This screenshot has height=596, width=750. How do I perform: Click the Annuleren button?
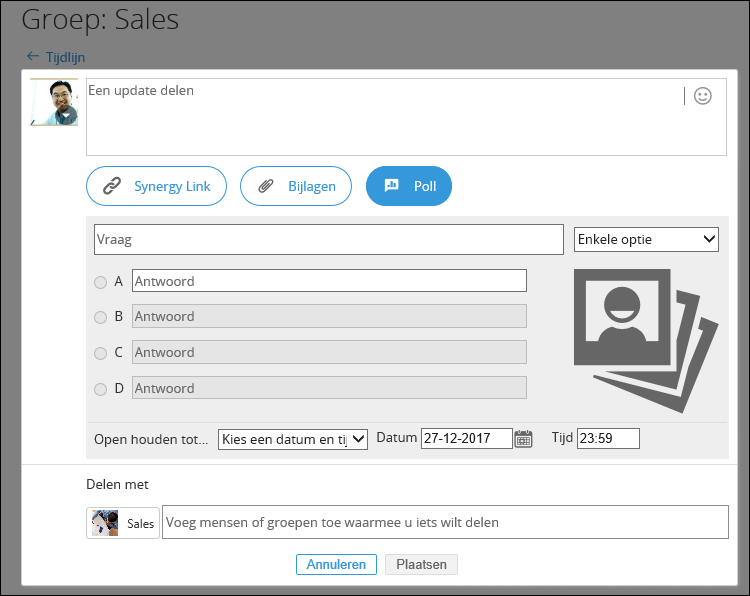[336, 564]
